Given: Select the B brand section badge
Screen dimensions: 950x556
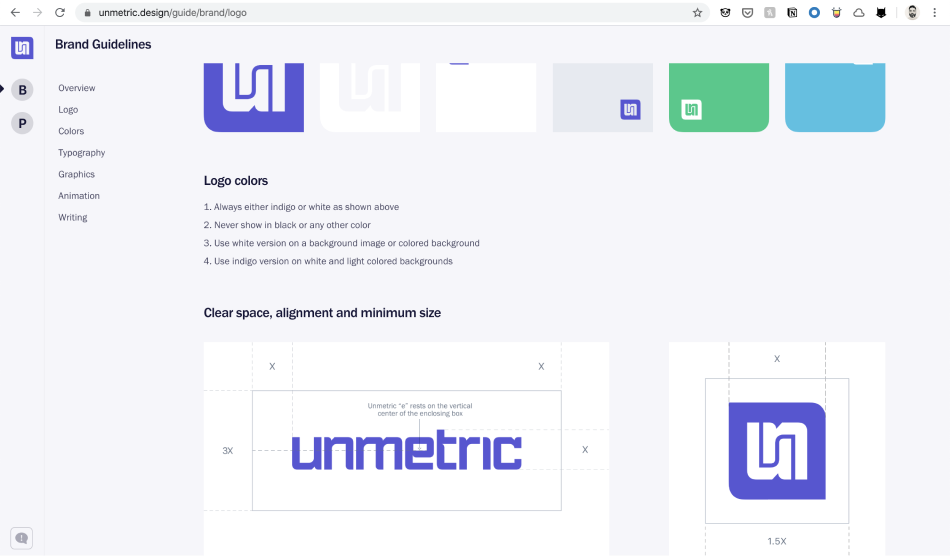Looking at the screenshot, I should coord(22,90).
